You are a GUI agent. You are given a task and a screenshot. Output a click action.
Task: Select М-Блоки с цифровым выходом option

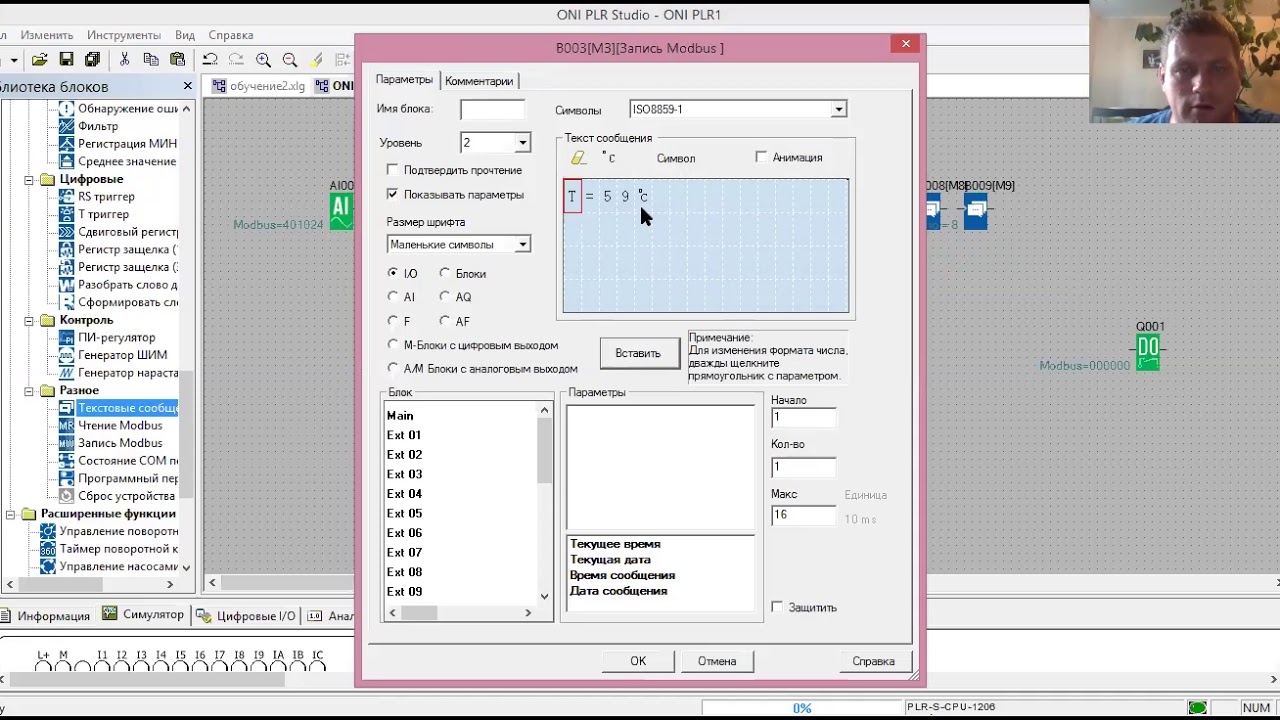point(393,345)
